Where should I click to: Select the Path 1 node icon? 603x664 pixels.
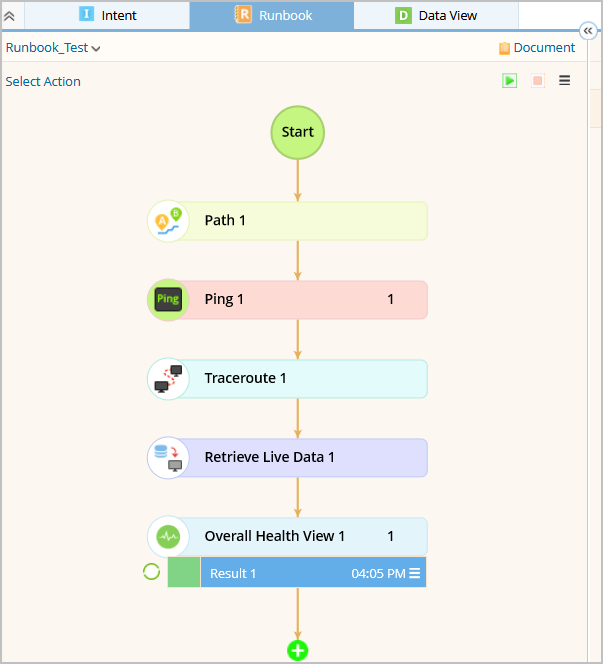tap(168, 221)
